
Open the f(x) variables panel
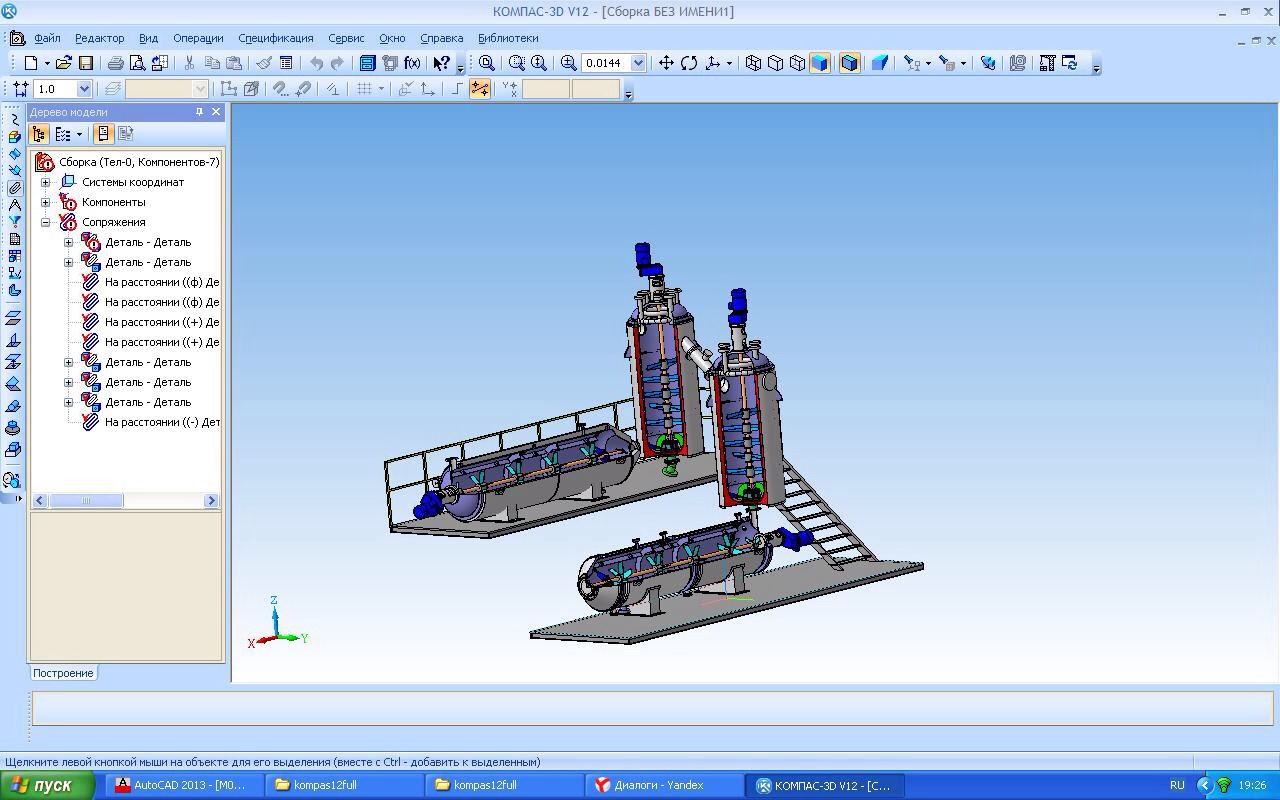click(412, 63)
